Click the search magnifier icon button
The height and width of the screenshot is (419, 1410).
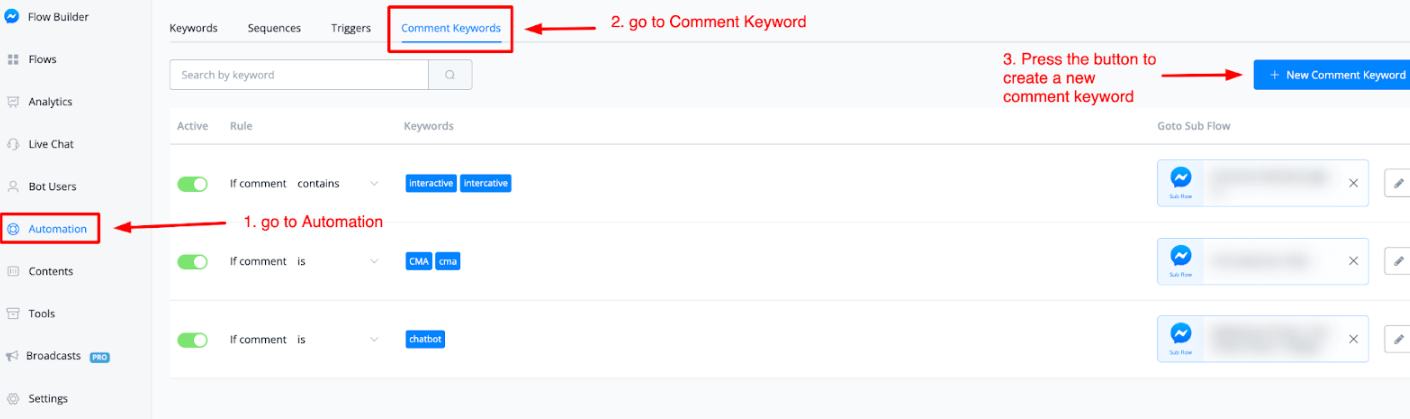coord(450,75)
